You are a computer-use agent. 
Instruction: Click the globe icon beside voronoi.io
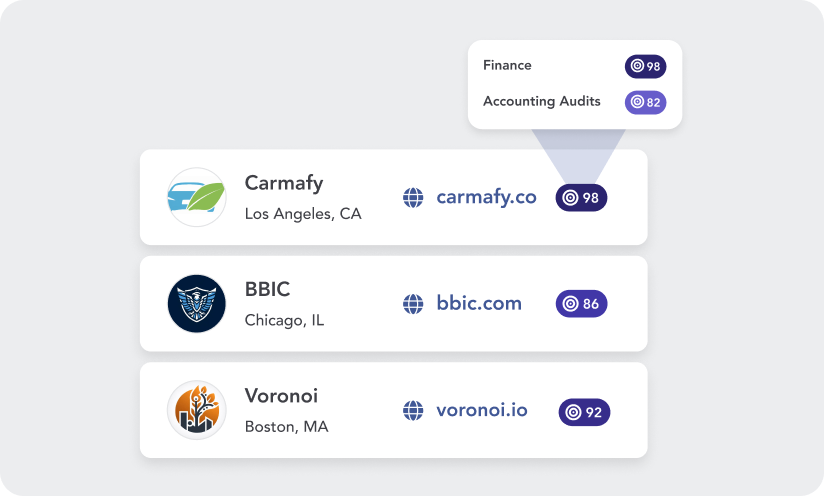(413, 410)
